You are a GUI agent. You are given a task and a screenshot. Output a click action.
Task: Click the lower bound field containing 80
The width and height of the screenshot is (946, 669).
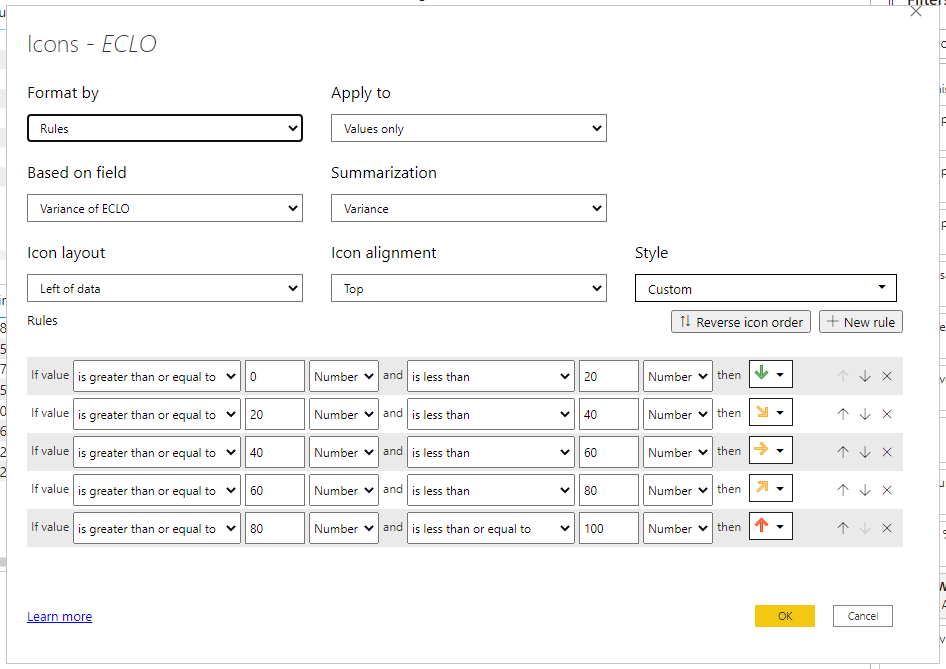tap(275, 528)
